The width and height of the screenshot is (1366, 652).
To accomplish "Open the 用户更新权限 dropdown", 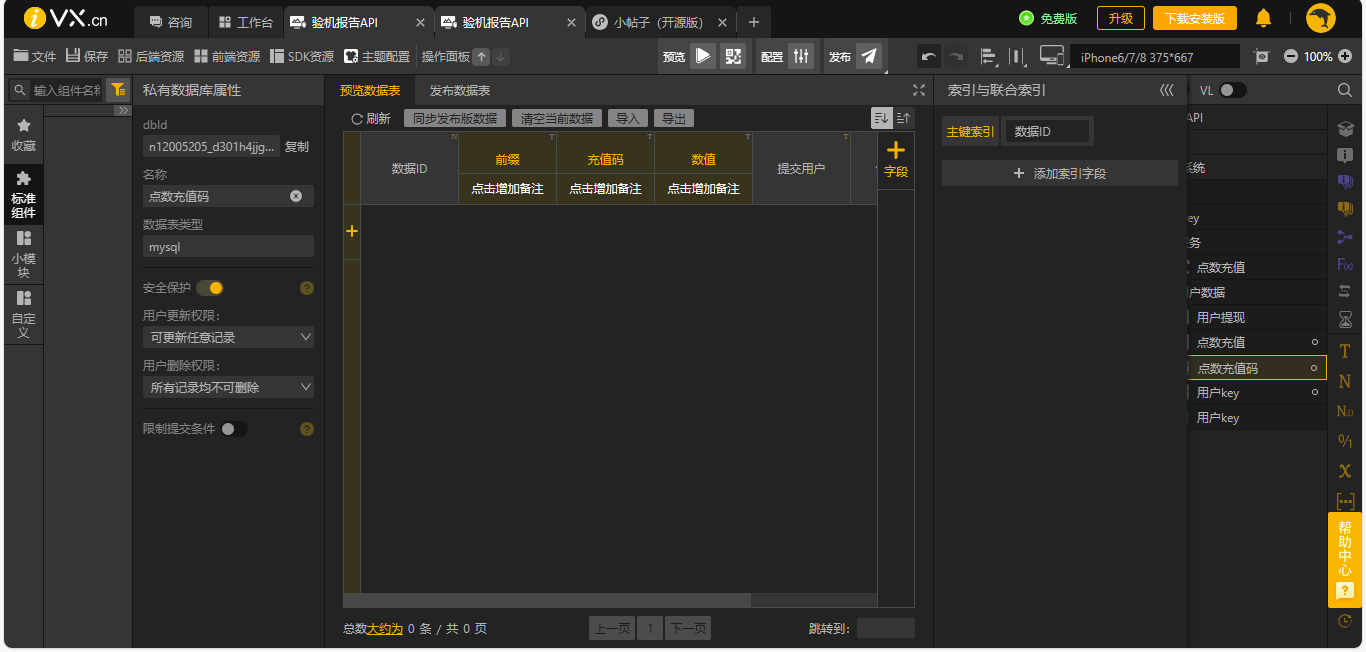I will (228, 338).
